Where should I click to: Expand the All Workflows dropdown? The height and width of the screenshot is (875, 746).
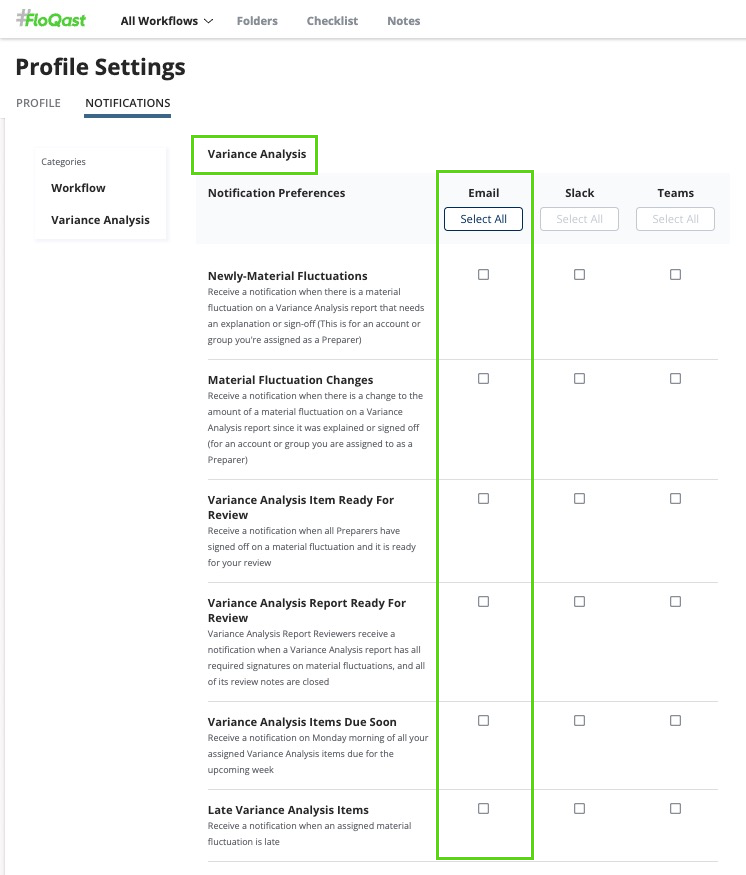pos(166,21)
